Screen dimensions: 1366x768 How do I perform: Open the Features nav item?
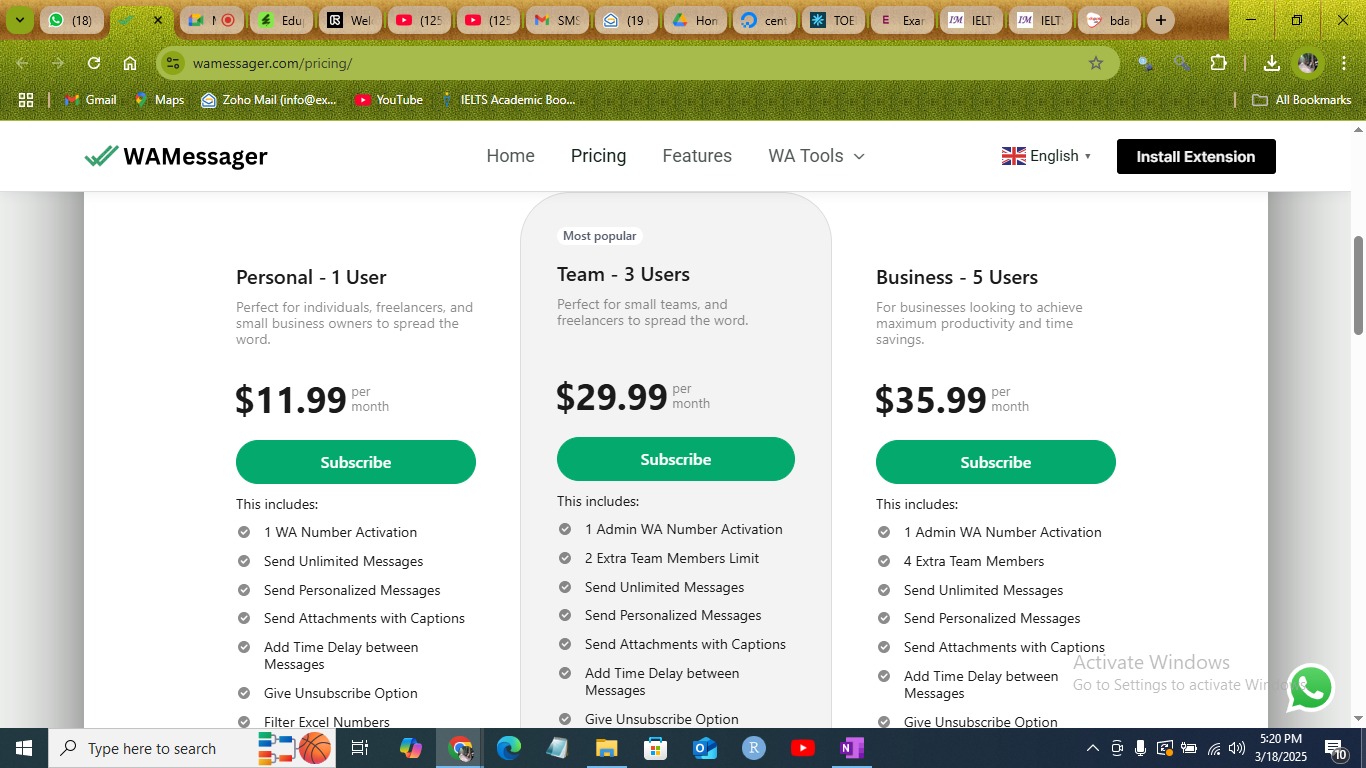[697, 156]
